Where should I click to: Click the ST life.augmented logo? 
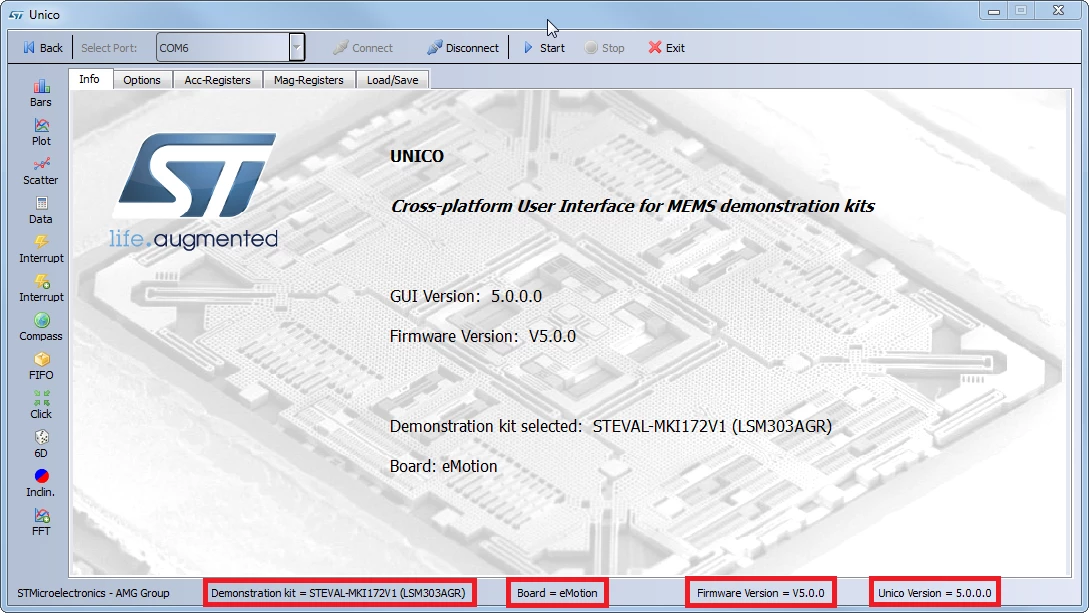194,191
